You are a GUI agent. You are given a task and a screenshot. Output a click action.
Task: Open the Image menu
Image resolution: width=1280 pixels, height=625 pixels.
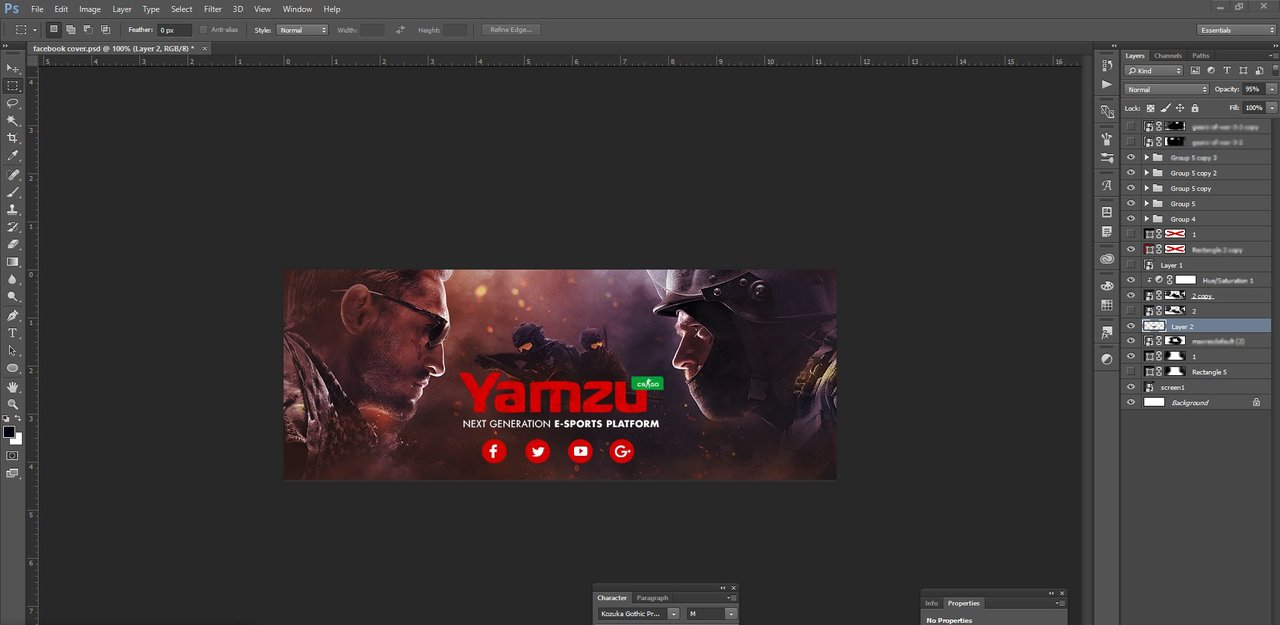click(x=90, y=9)
